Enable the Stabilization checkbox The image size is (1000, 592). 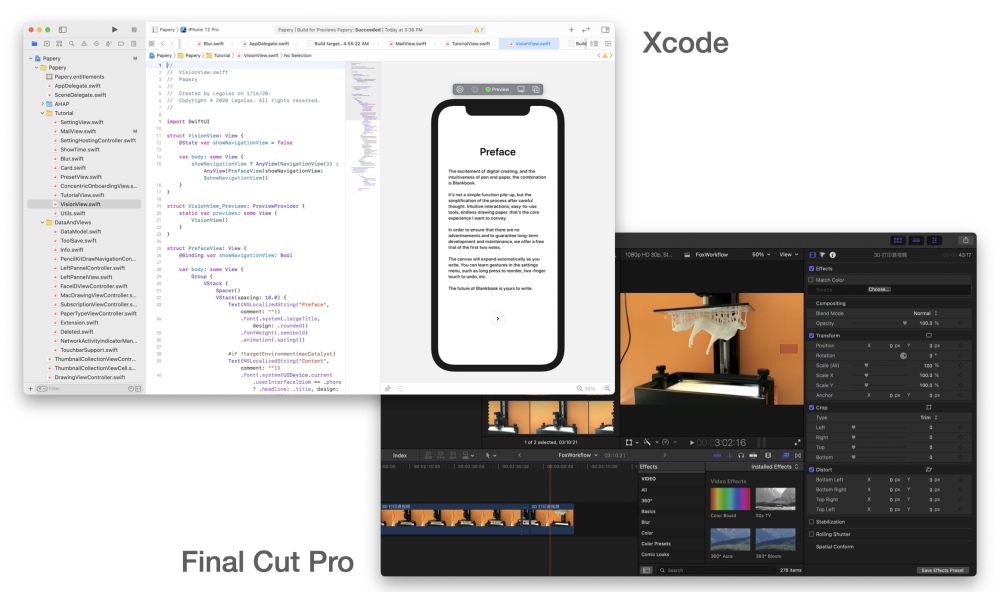point(812,522)
